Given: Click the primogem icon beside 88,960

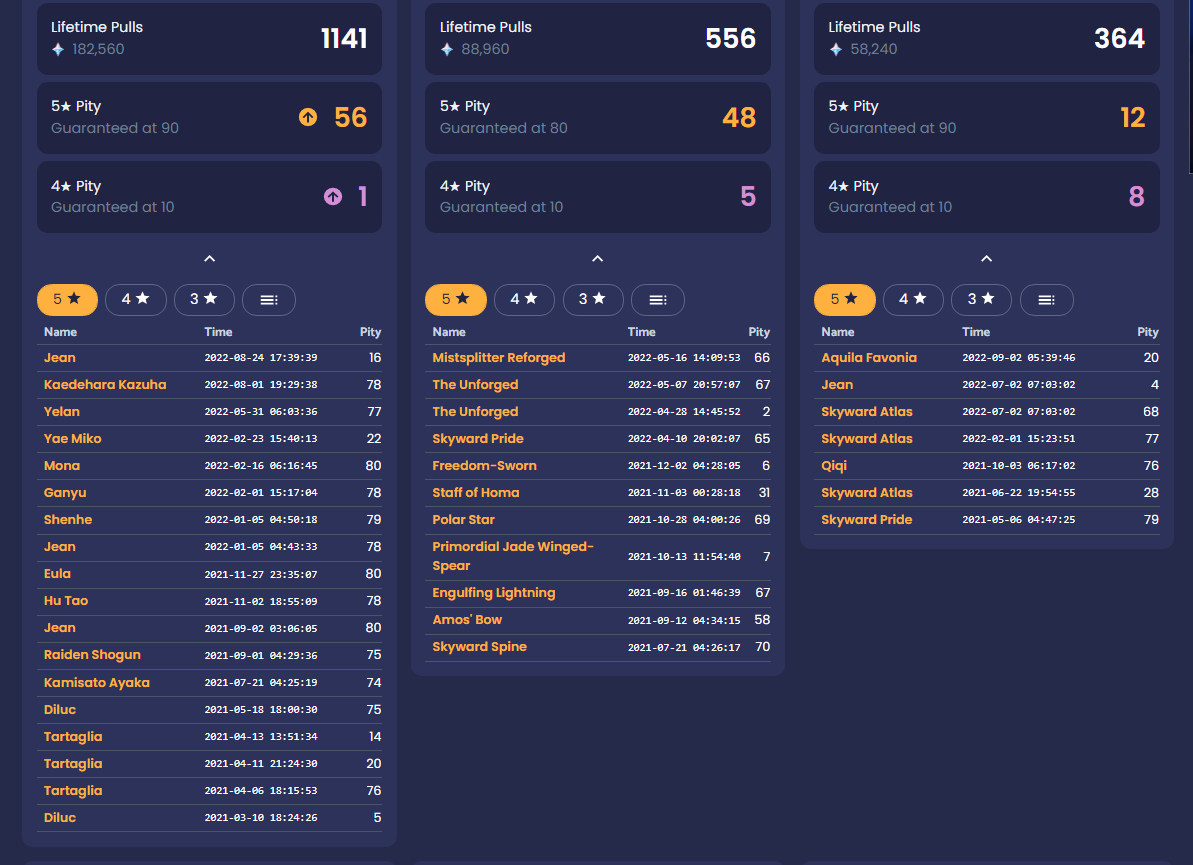Looking at the screenshot, I should pos(447,49).
